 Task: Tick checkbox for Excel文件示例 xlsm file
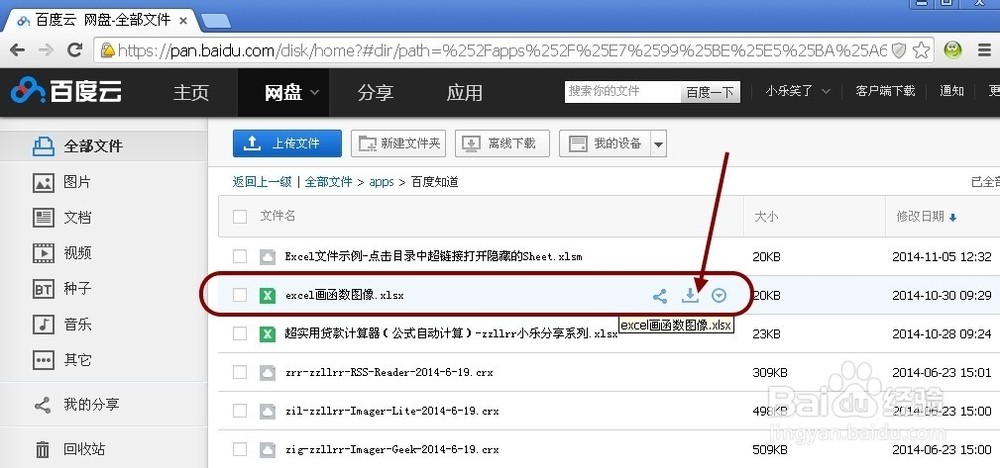[240, 257]
